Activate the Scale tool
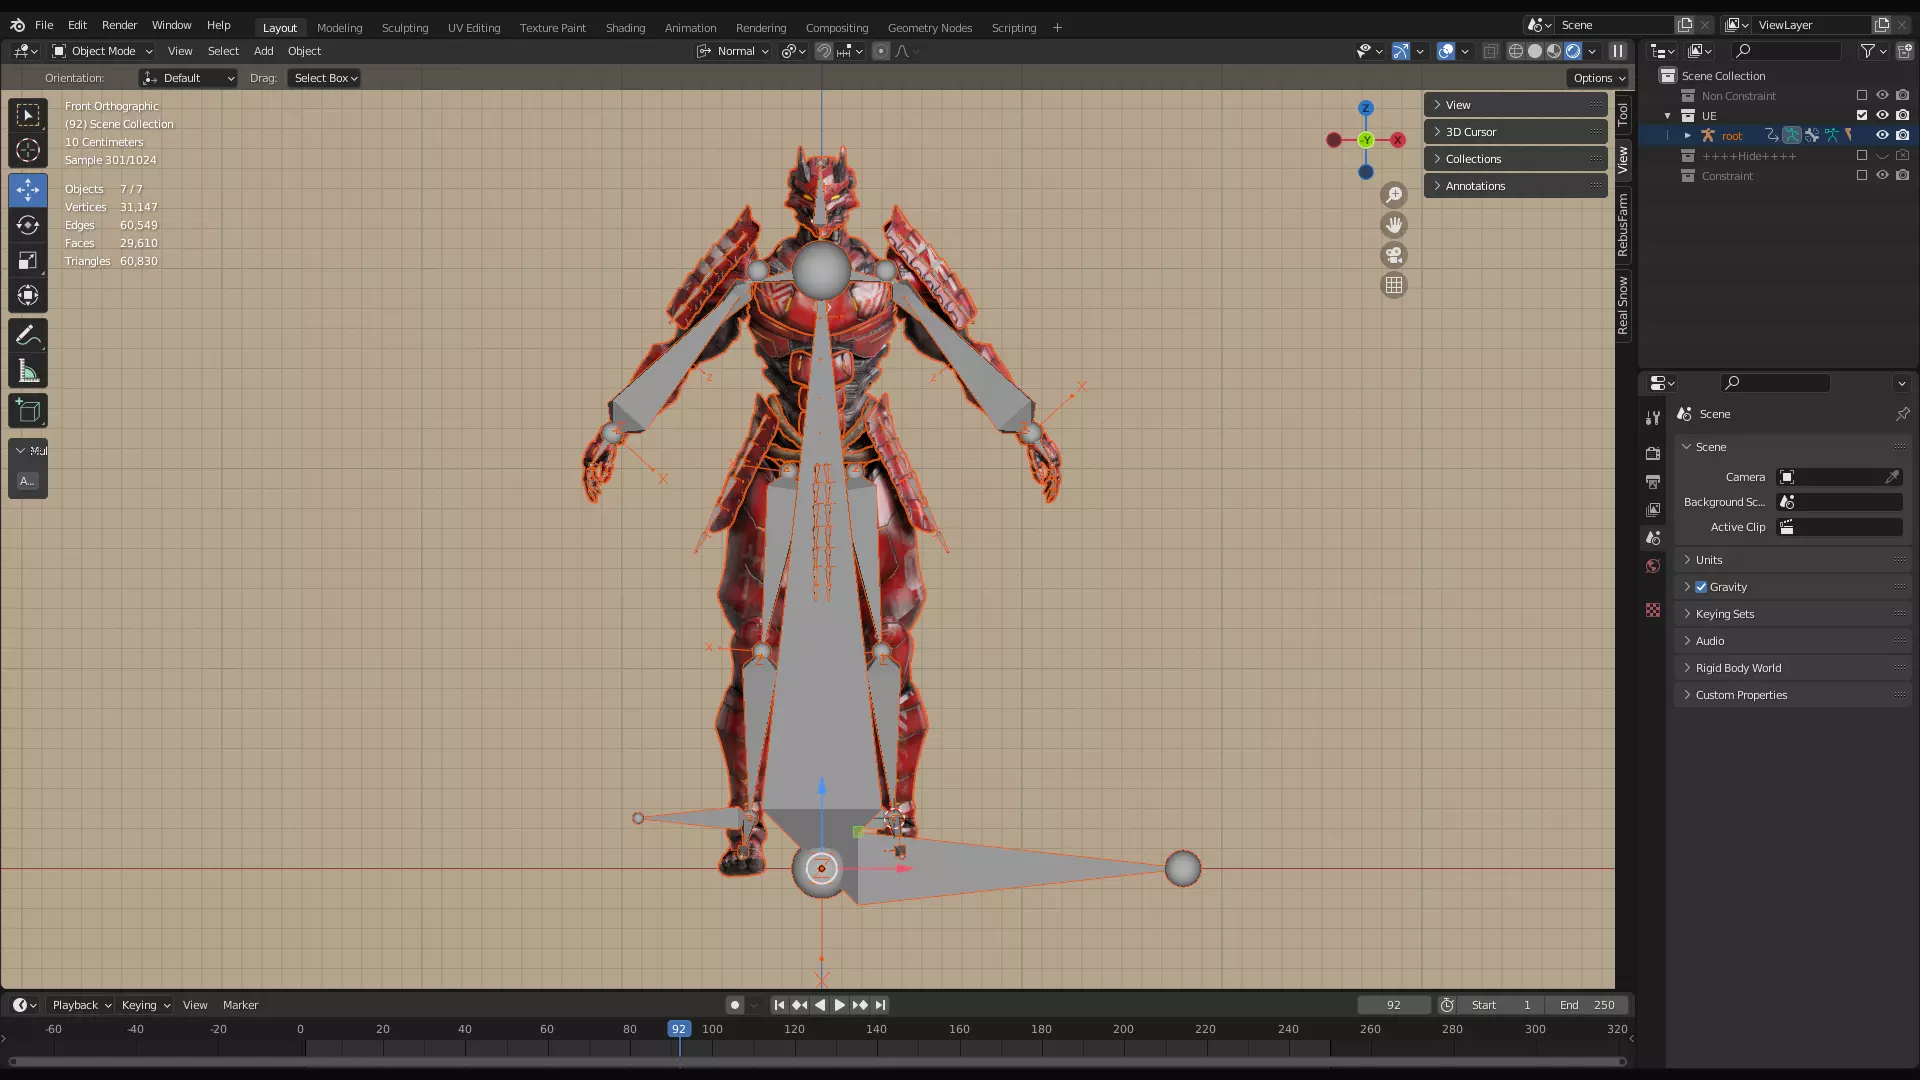 click(x=28, y=260)
